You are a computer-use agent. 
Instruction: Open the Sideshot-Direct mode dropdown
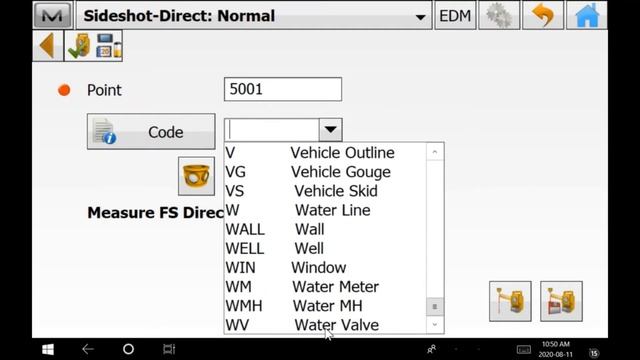[x=254, y=16]
